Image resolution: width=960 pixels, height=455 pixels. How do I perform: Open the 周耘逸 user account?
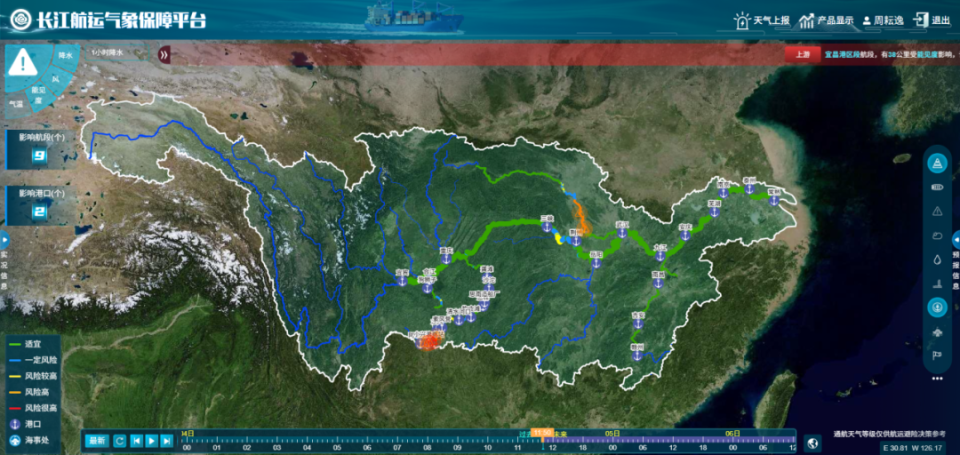click(x=883, y=20)
